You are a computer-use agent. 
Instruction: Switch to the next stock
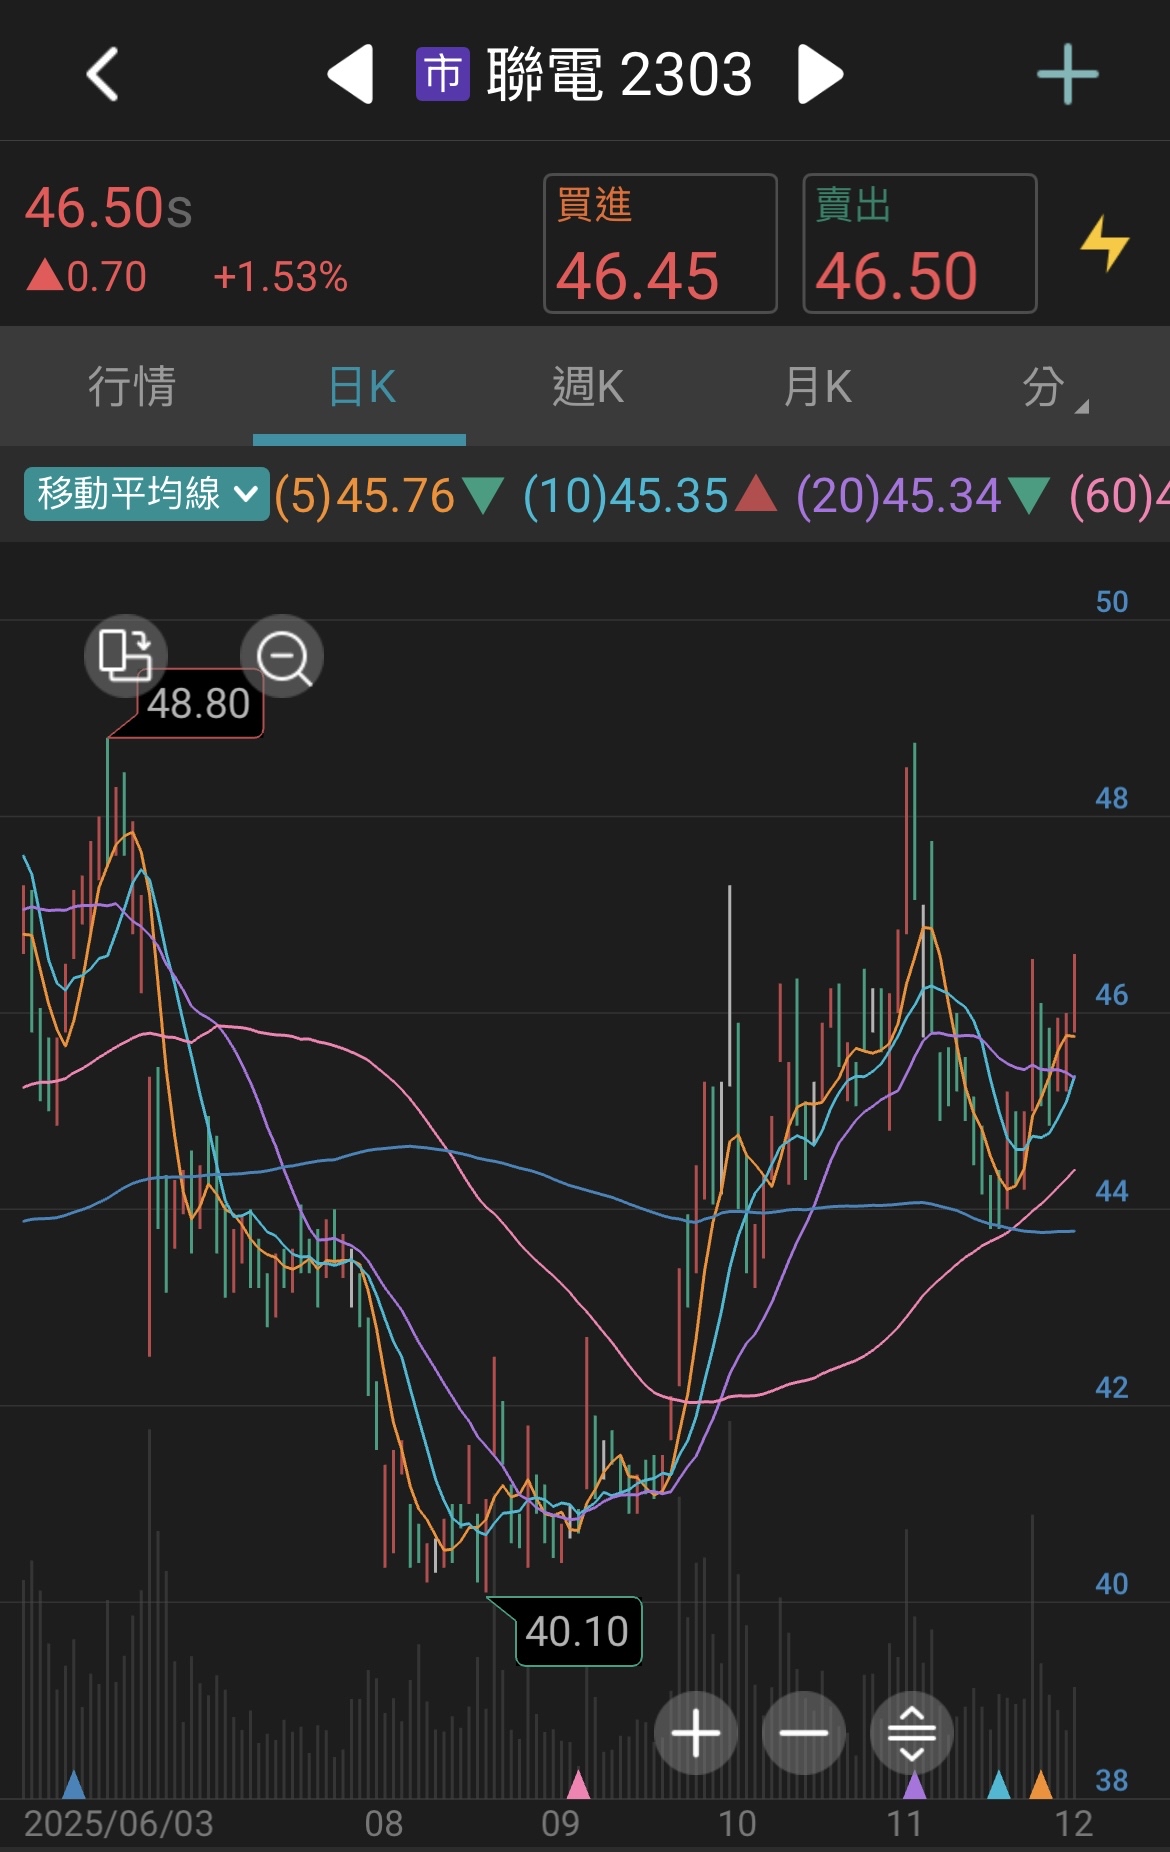[x=820, y=74]
